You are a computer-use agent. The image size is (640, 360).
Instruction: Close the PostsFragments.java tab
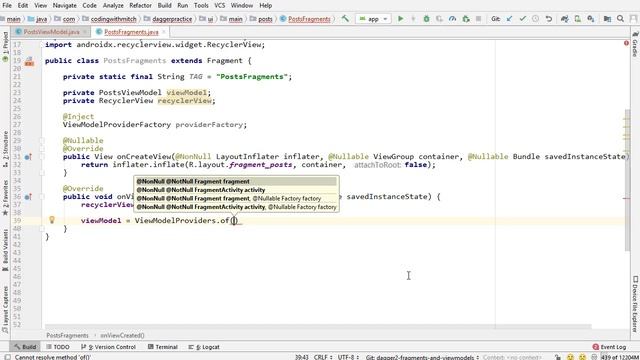164,32
